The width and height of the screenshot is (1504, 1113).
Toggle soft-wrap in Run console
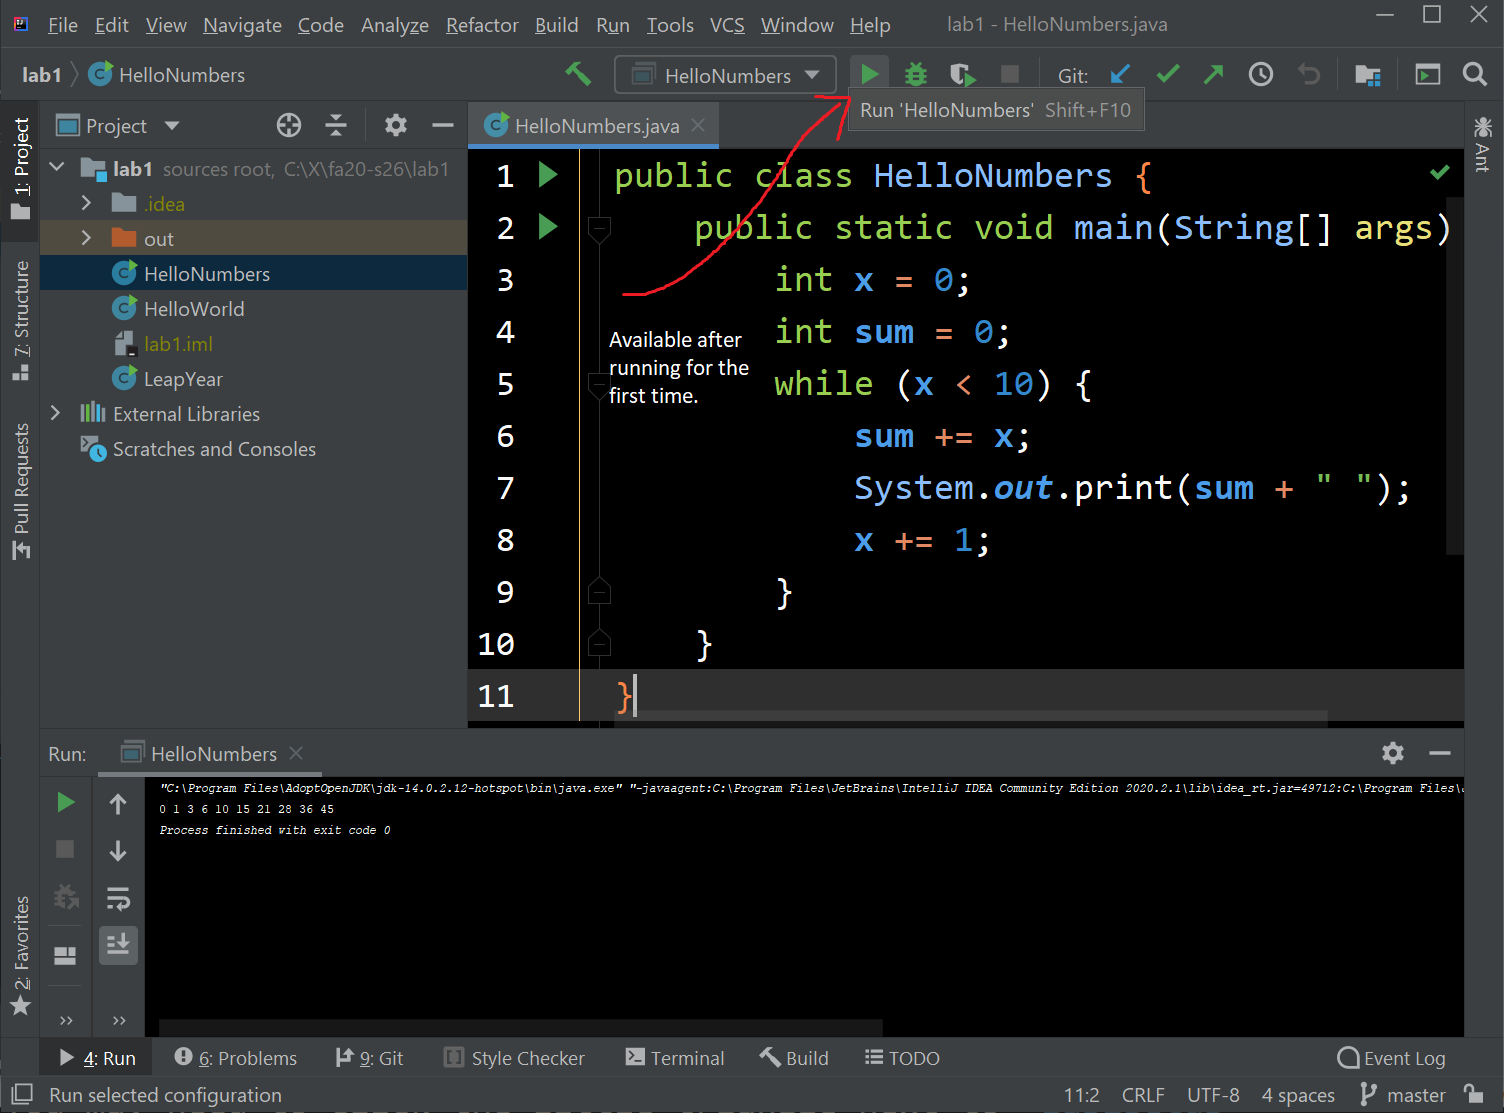(x=118, y=899)
